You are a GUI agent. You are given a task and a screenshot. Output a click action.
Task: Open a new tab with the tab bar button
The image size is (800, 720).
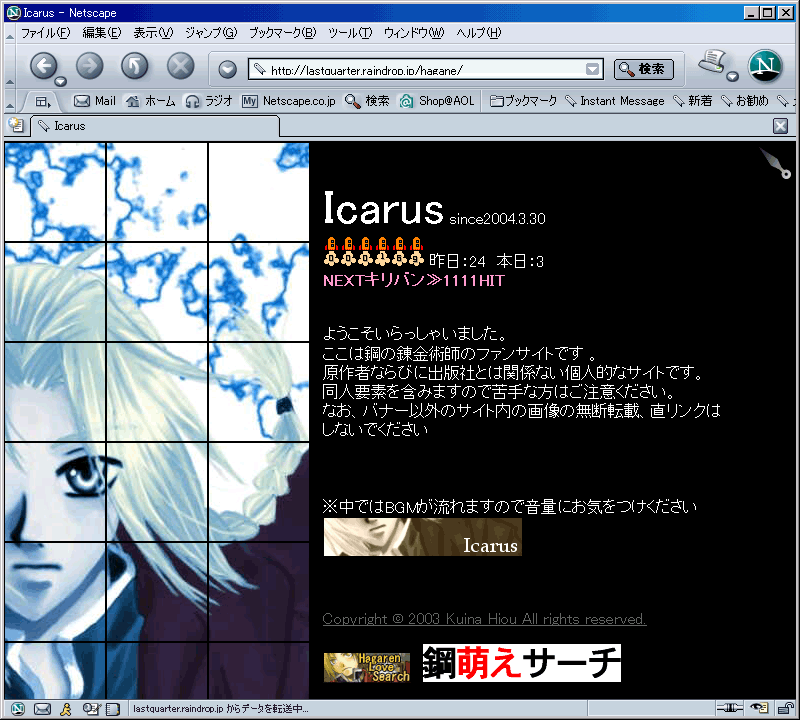coord(16,126)
